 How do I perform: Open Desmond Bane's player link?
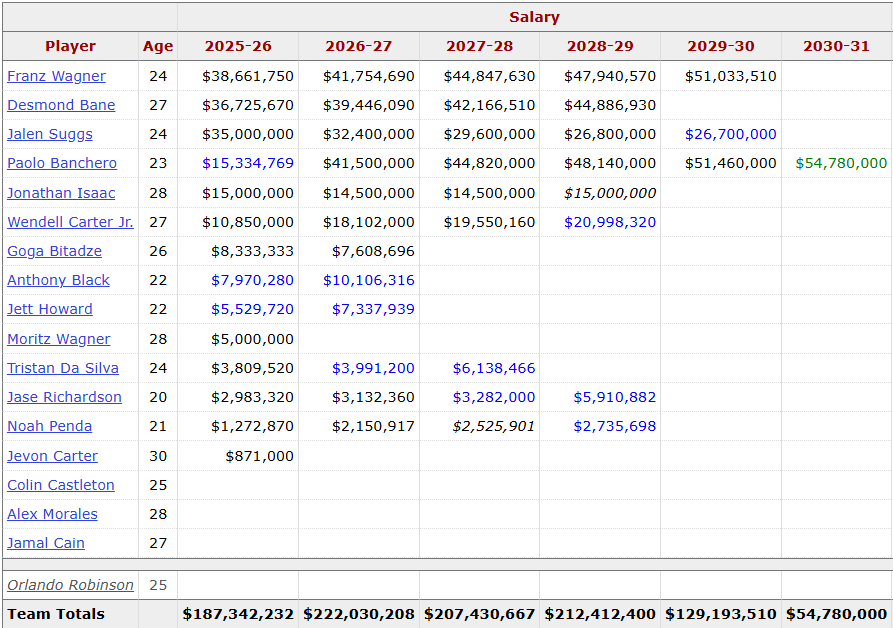(x=61, y=105)
